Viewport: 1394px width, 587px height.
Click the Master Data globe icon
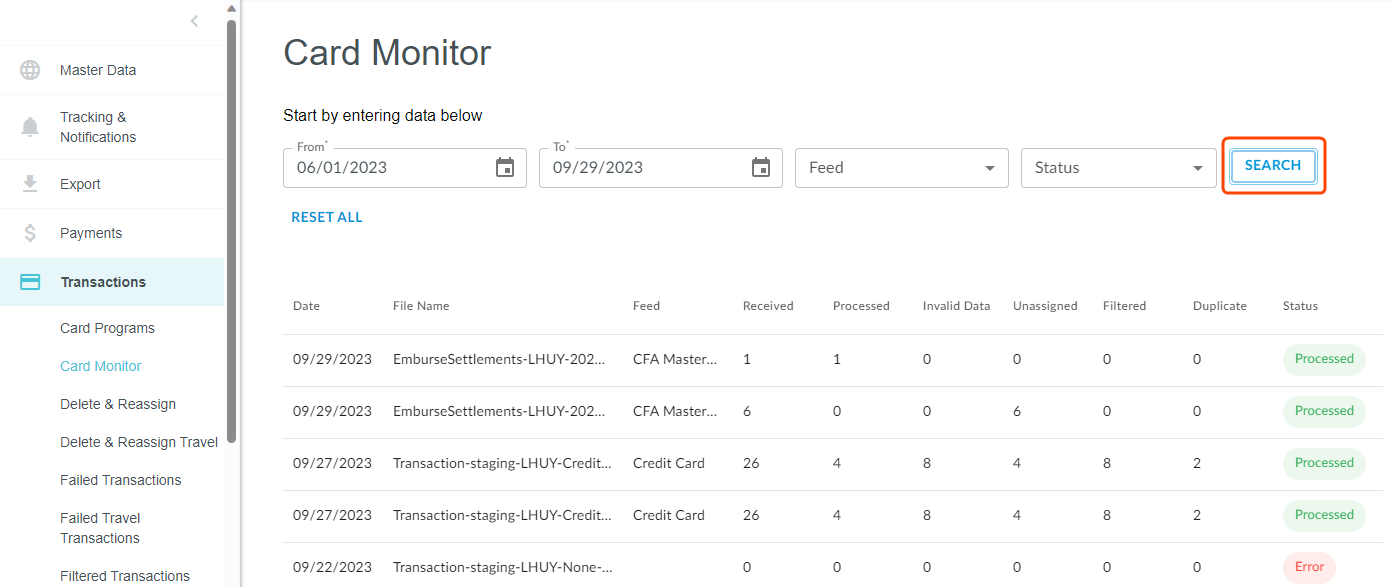pyautogui.click(x=30, y=70)
